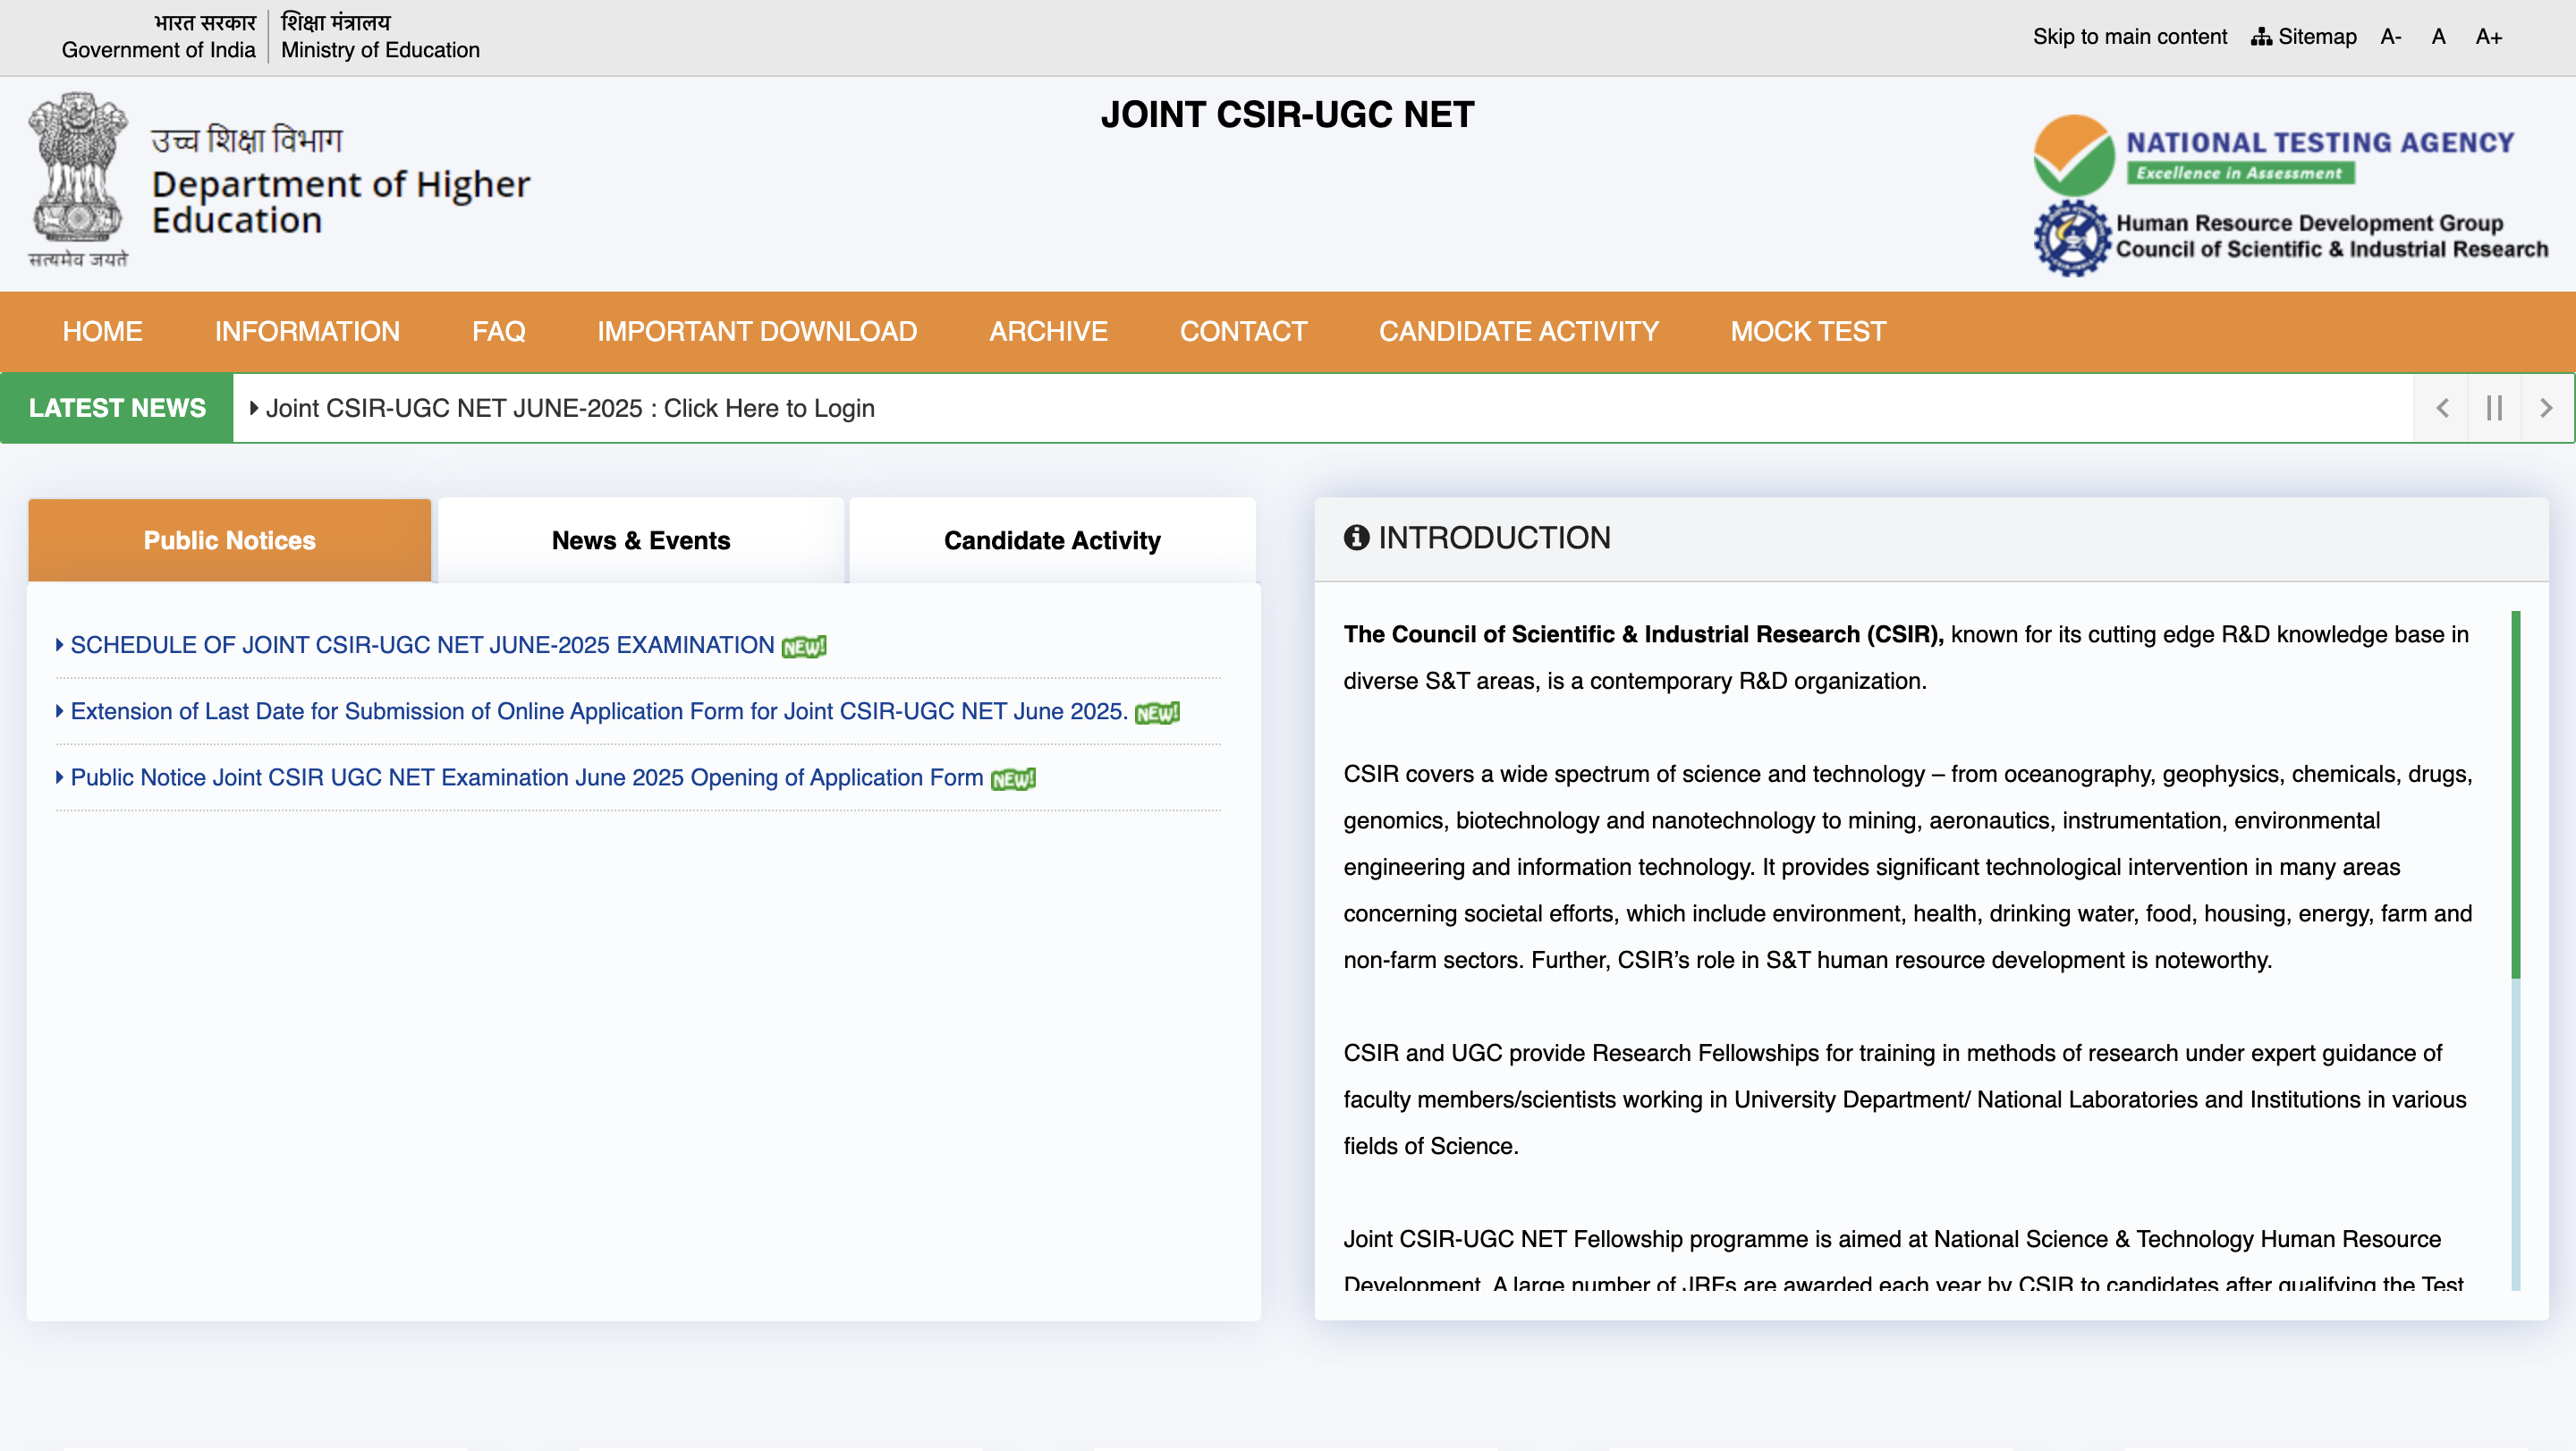The image size is (2576, 1451).
Task: Open the Sitemap link with tree icon
Action: tap(2304, 37)
